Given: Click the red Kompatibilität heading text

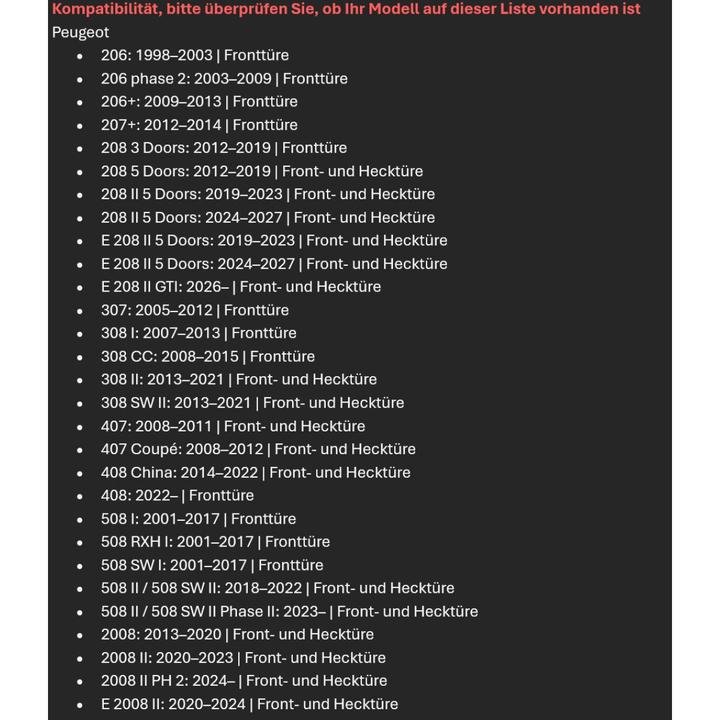Looking at the screenshot, I should tap(346, 9).
